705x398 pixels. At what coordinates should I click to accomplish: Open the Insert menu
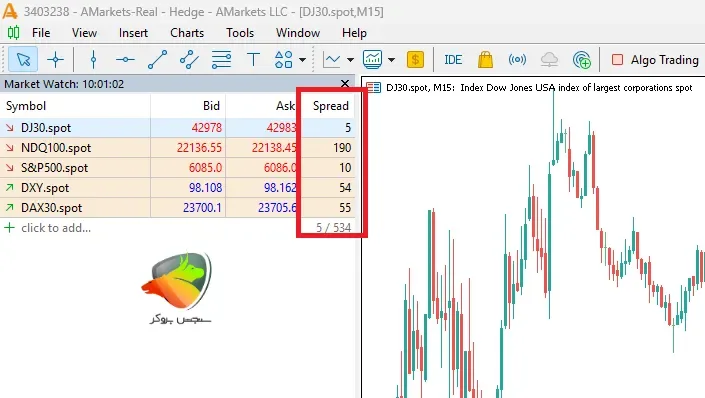(133, 33)
